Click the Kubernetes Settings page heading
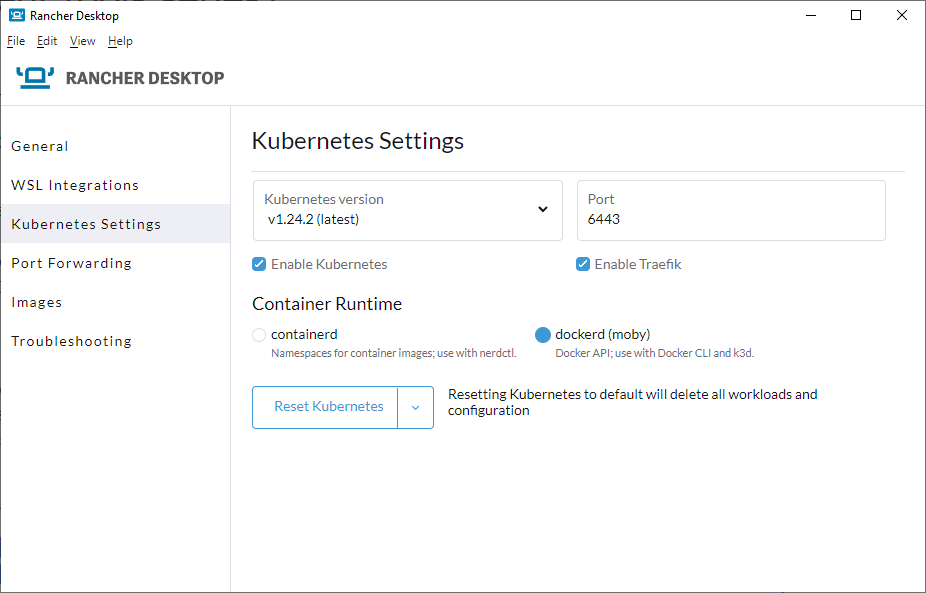926x593 pixels. pyautogui.click(x=358, y=141)
